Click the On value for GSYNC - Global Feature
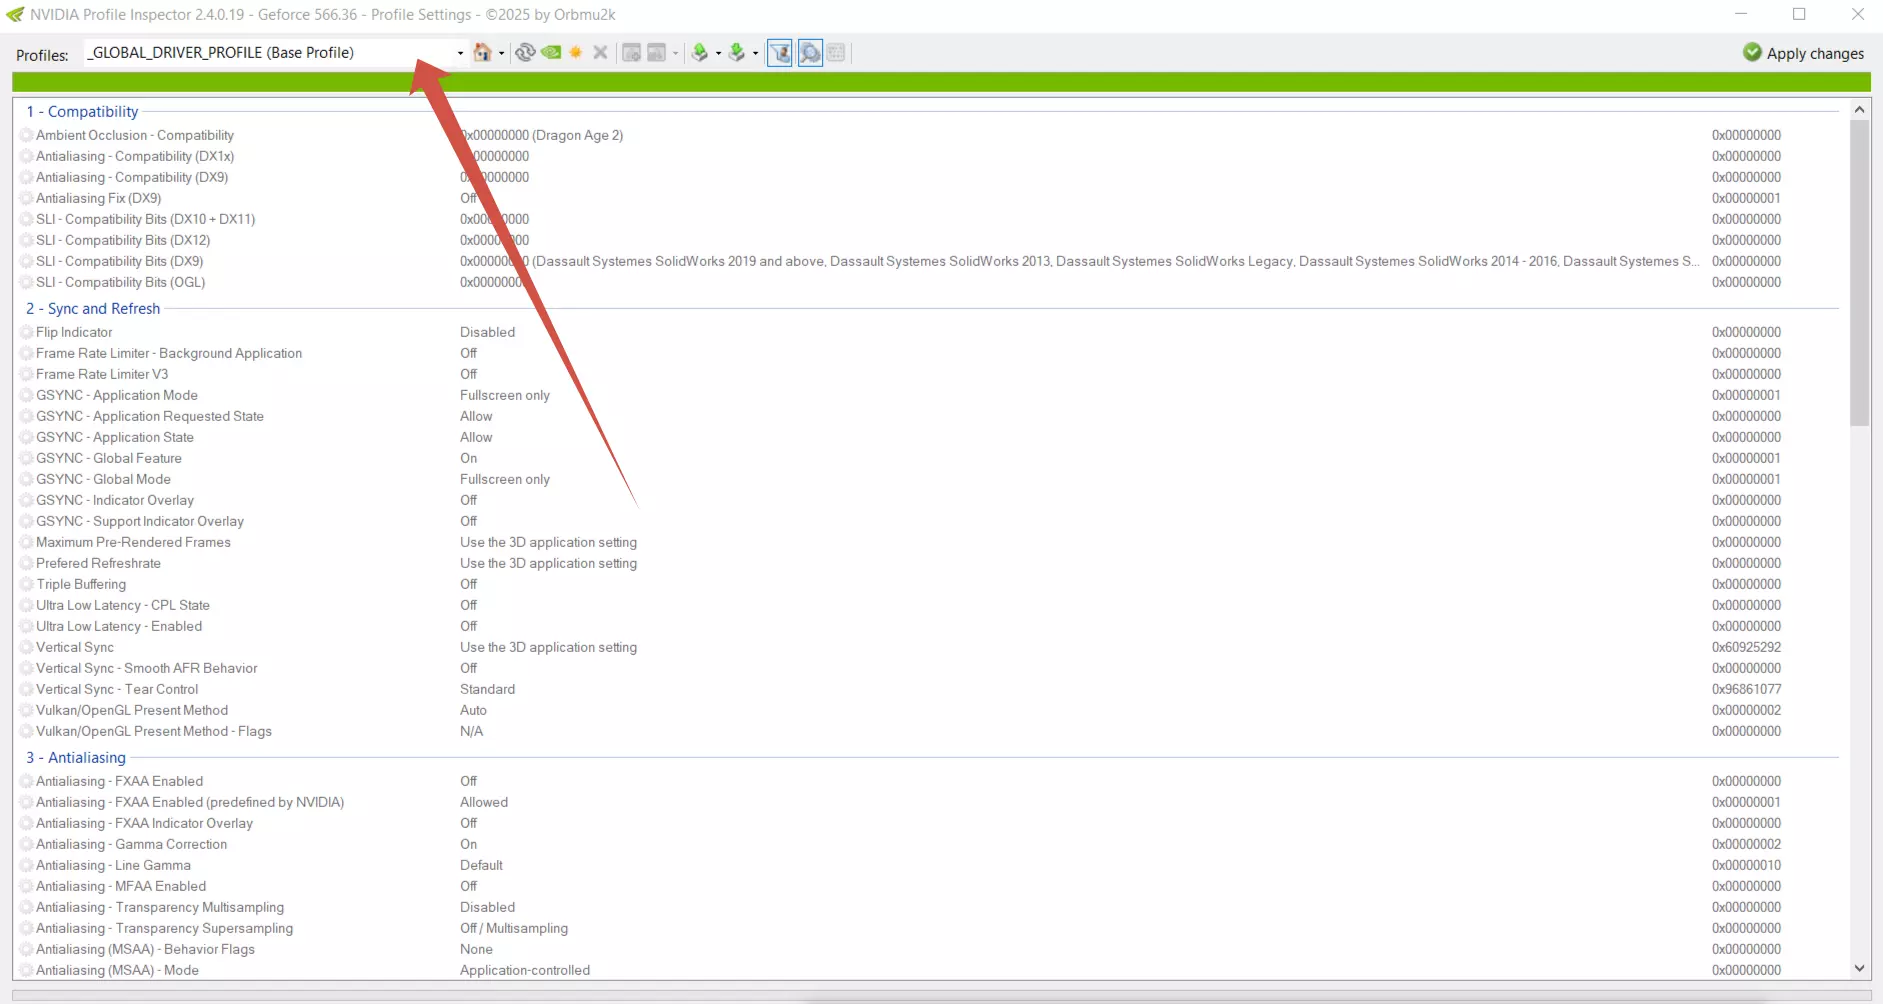The height and width of the screenshot is (1004, 1883). [x=469, y=459]
